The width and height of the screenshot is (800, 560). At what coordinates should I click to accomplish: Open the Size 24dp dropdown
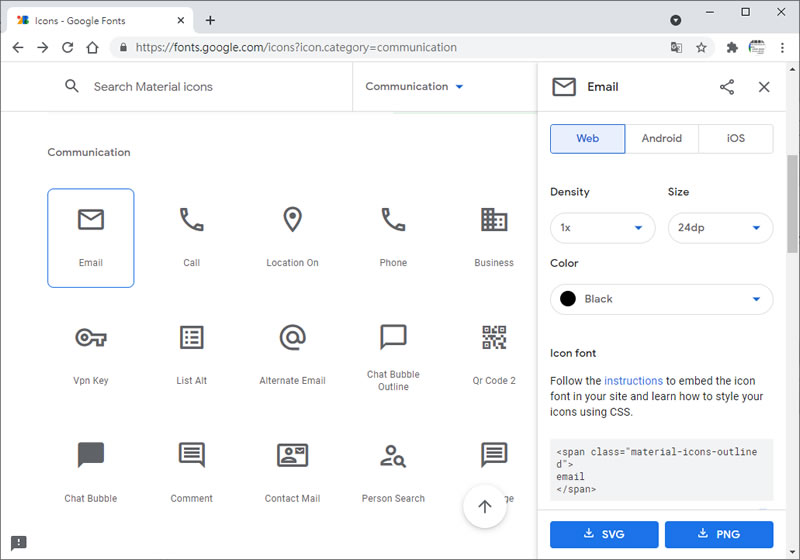click(x=720, y=228)
